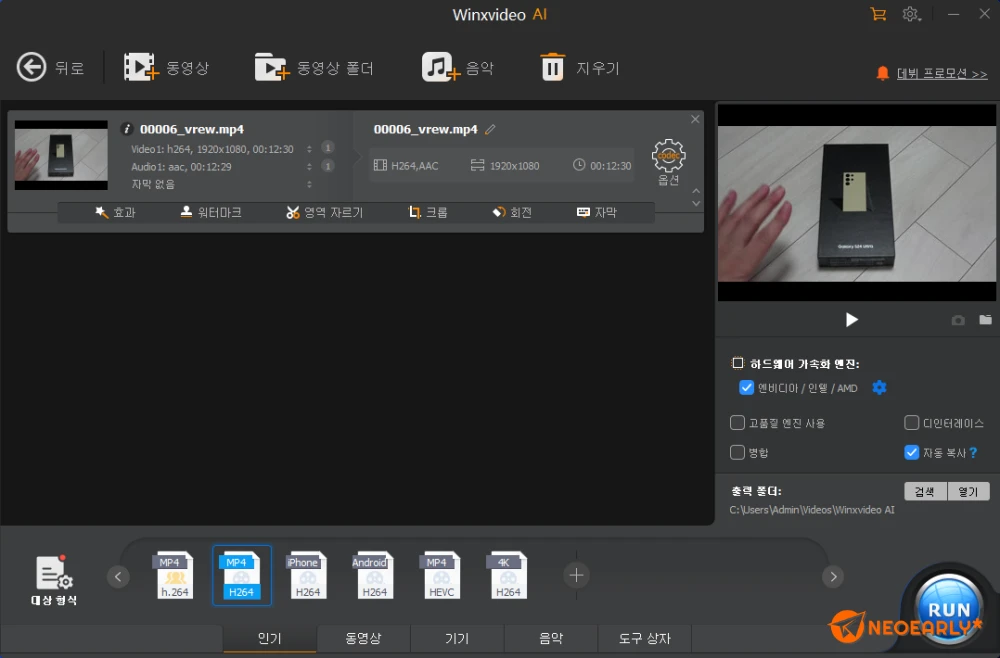Image resolution: width=1000 pixels, height=658 pixels.
Task: Select the 4K H264 preset
Action: pyautogui.click(x=508, y=575)
